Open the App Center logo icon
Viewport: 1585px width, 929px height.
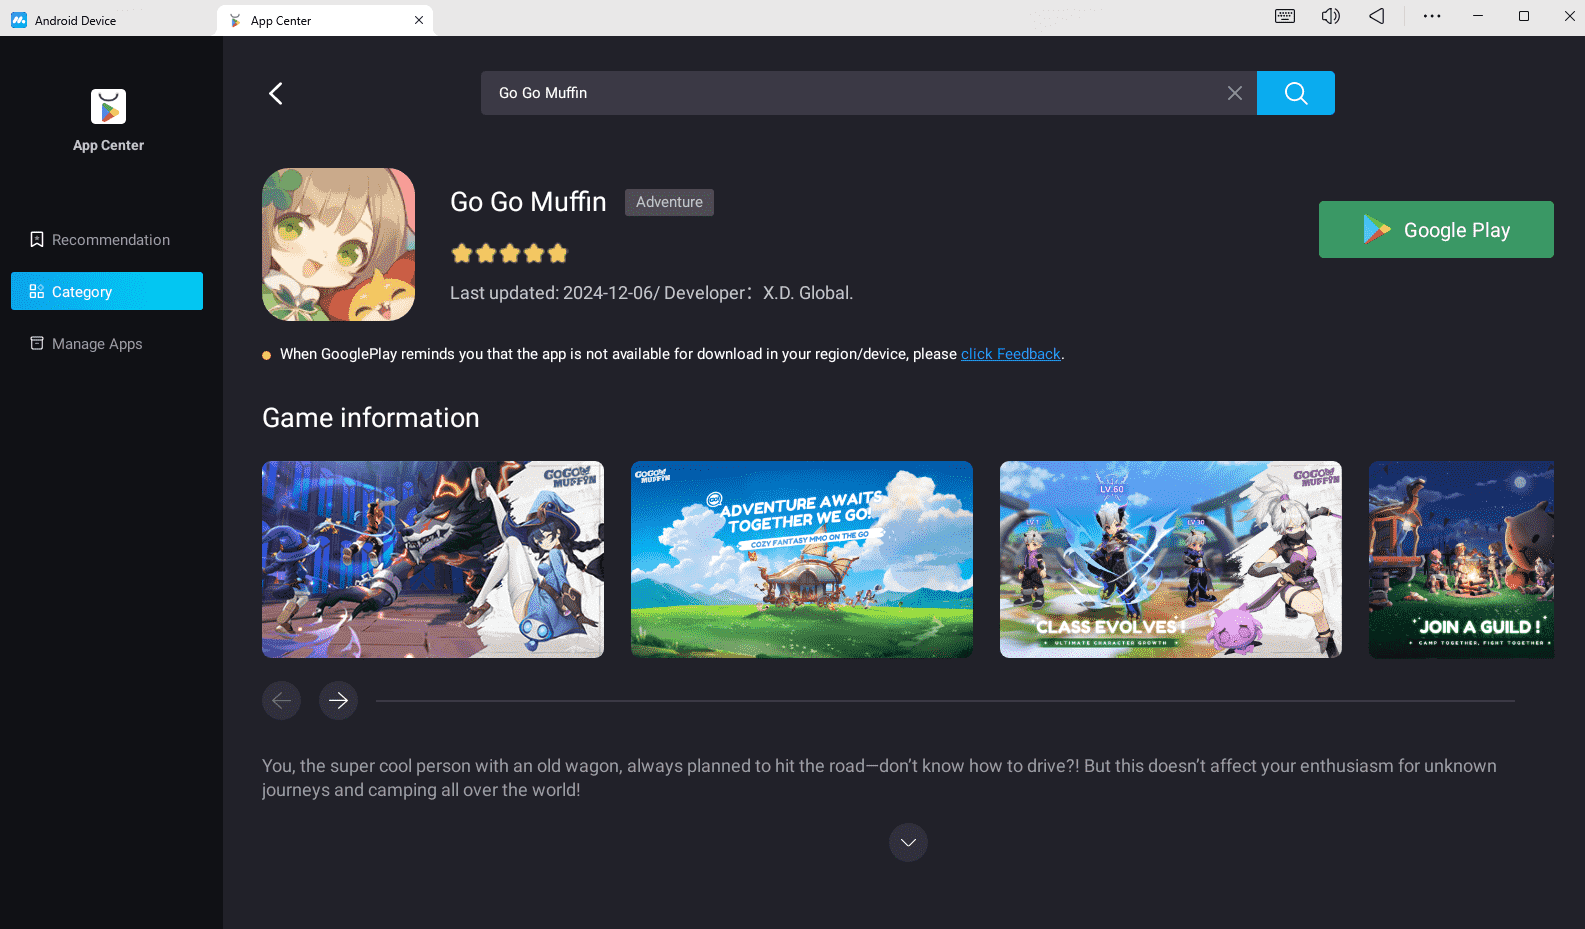coord(109,107)
